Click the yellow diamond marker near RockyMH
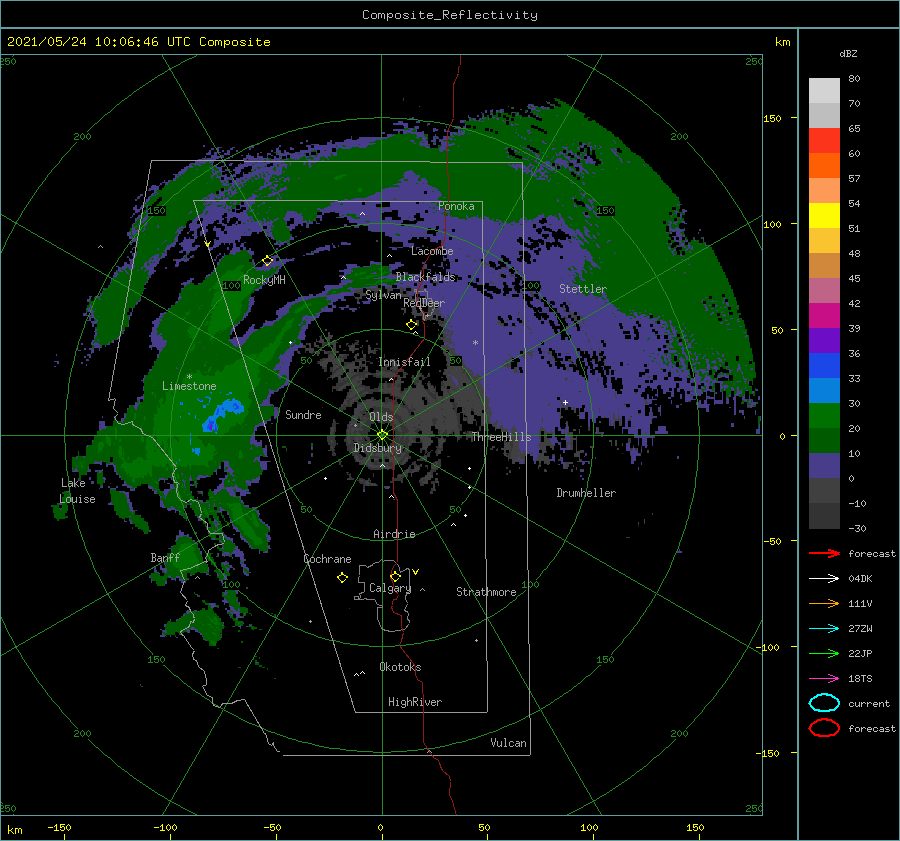 click(267, 261)
